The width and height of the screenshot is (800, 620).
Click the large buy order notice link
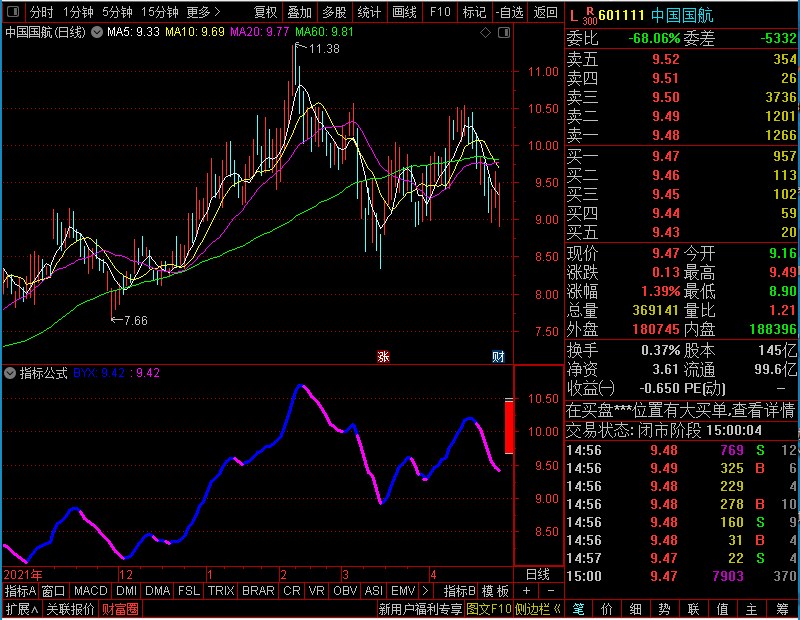point(680,410)
